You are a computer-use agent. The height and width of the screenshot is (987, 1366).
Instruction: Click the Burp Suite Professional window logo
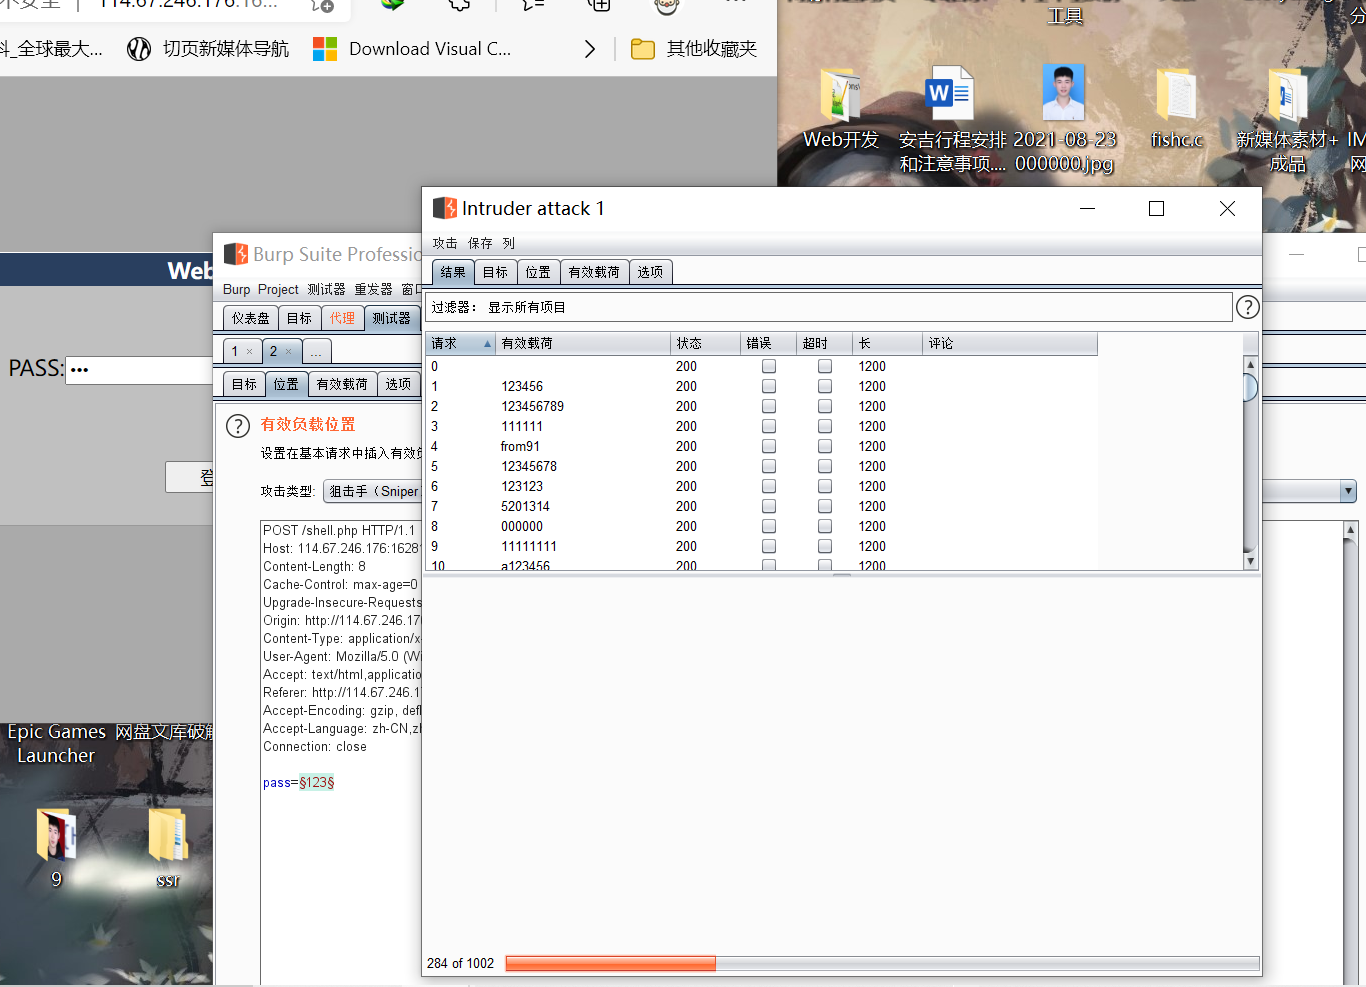pos(236,254)
